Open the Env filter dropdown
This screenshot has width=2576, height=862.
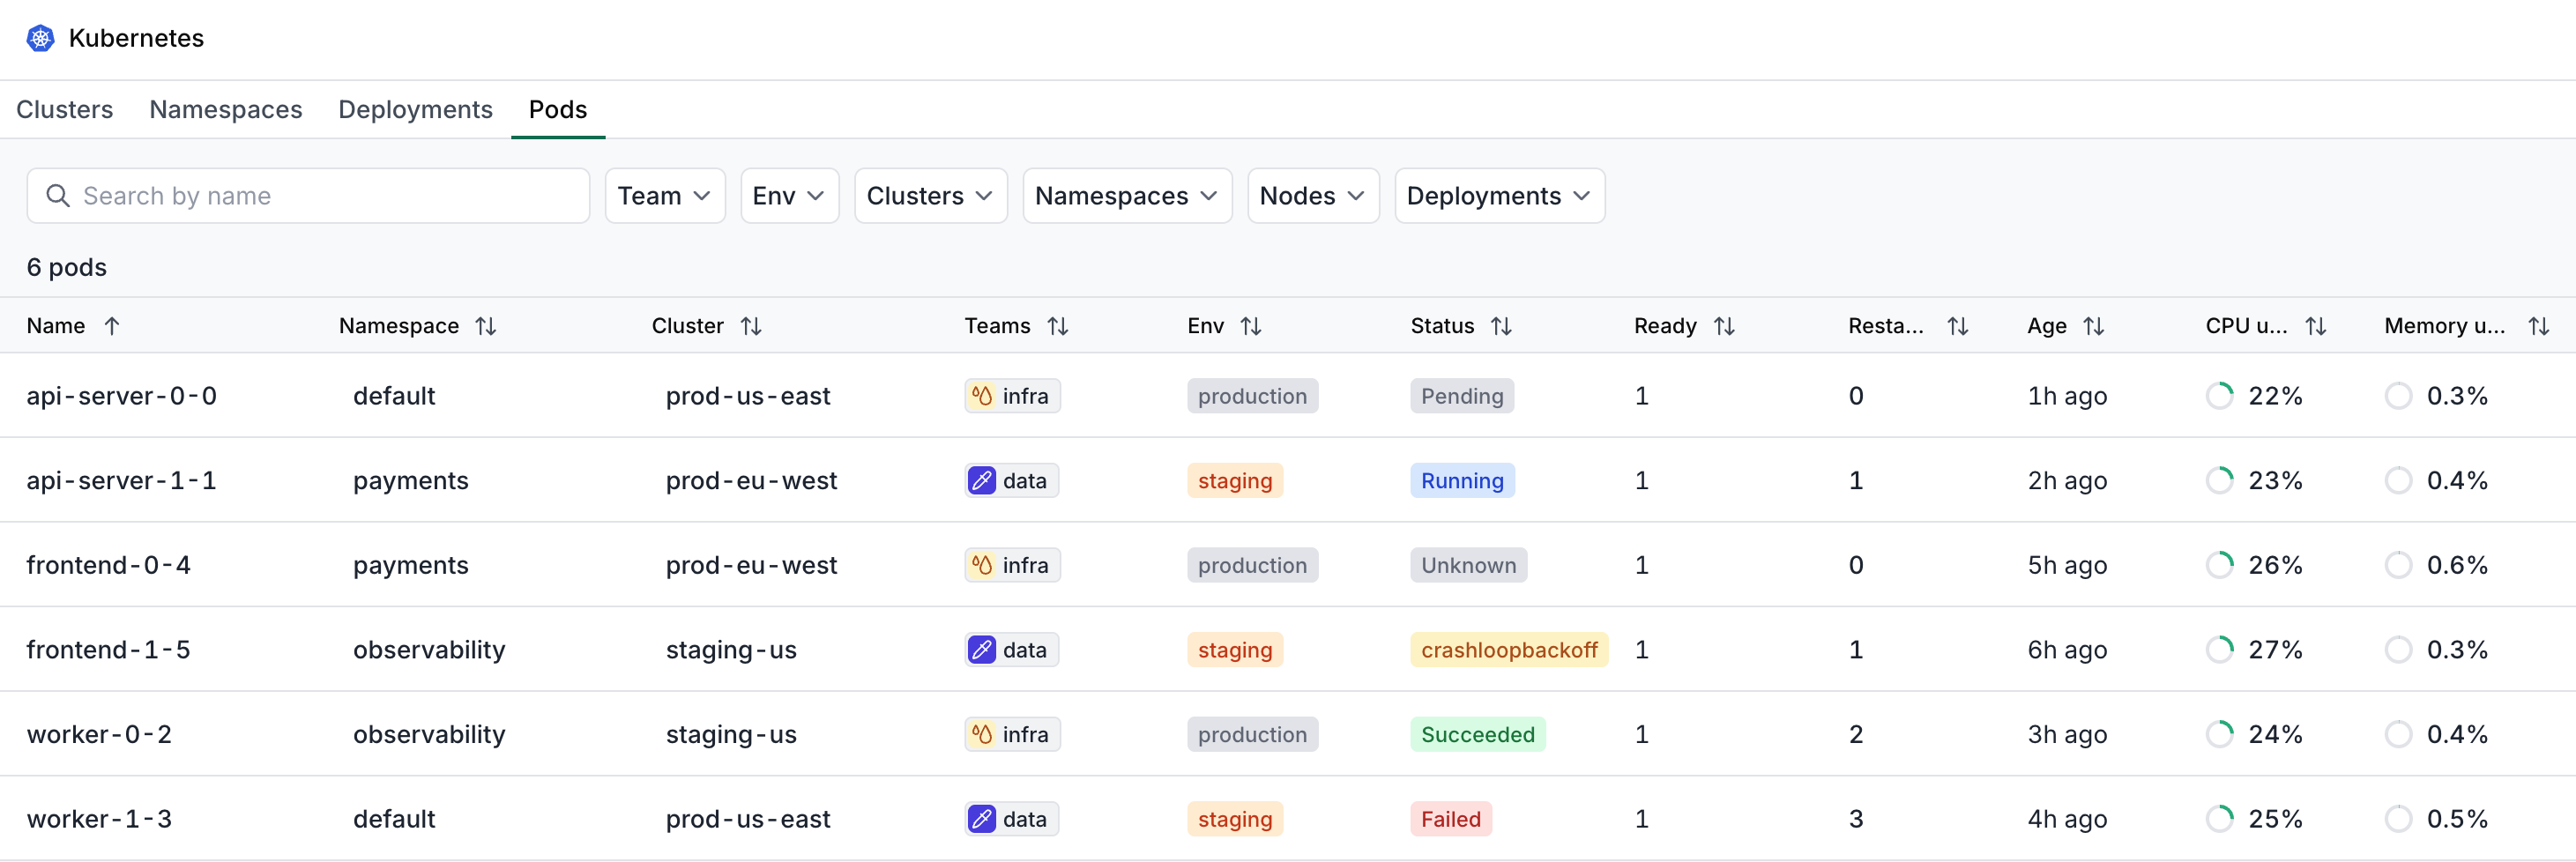[789, 196]
